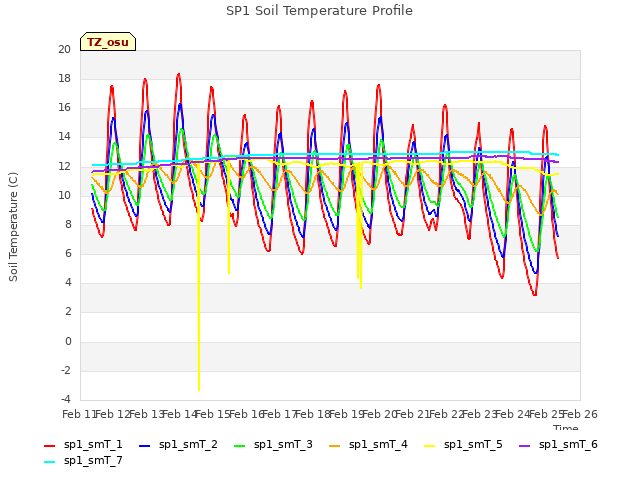
Task: Click the y-axis value 0
Action: 68,341
